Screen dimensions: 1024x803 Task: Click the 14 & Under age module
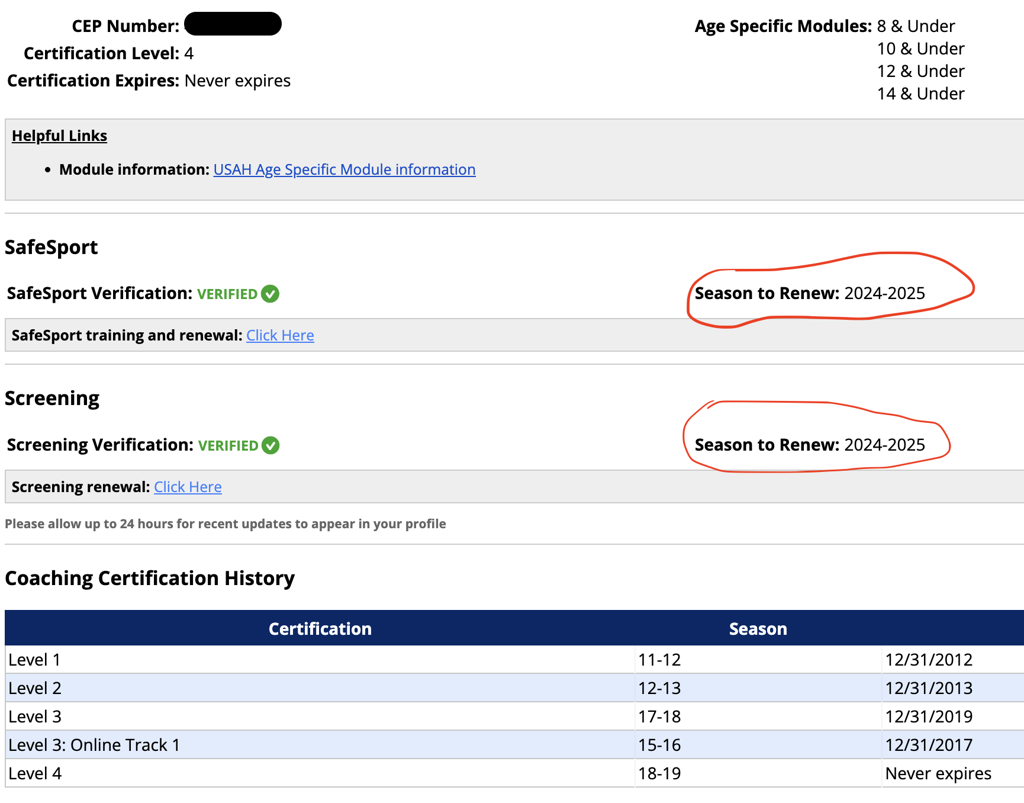920,94
